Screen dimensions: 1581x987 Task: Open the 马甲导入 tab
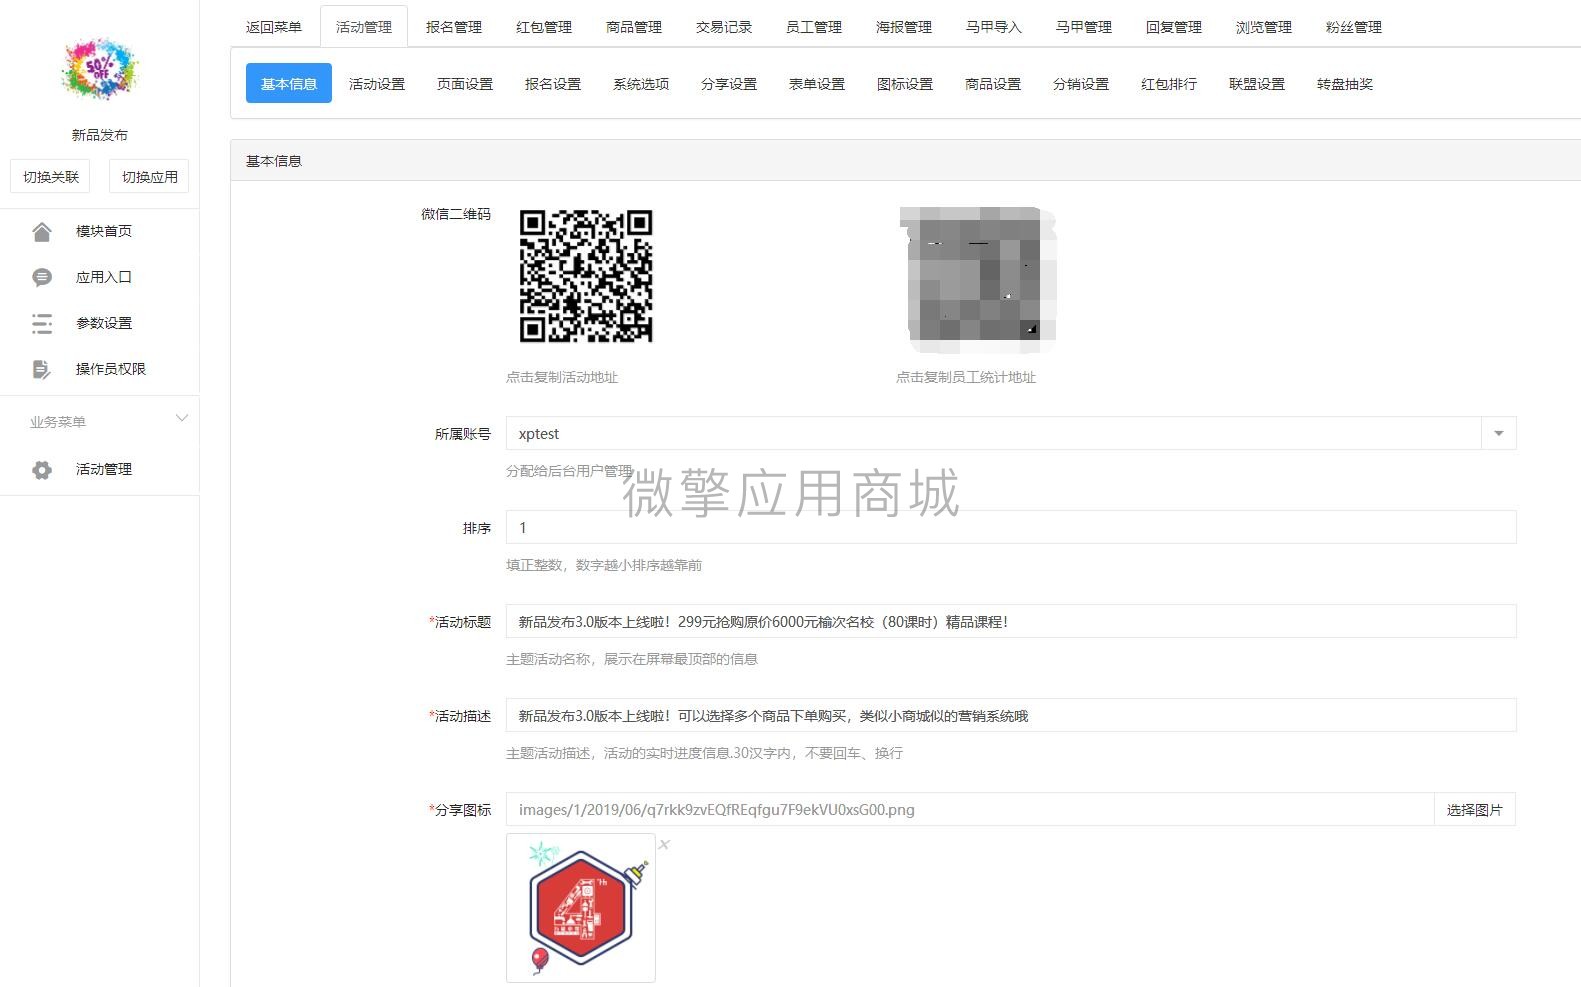[994, 27]
